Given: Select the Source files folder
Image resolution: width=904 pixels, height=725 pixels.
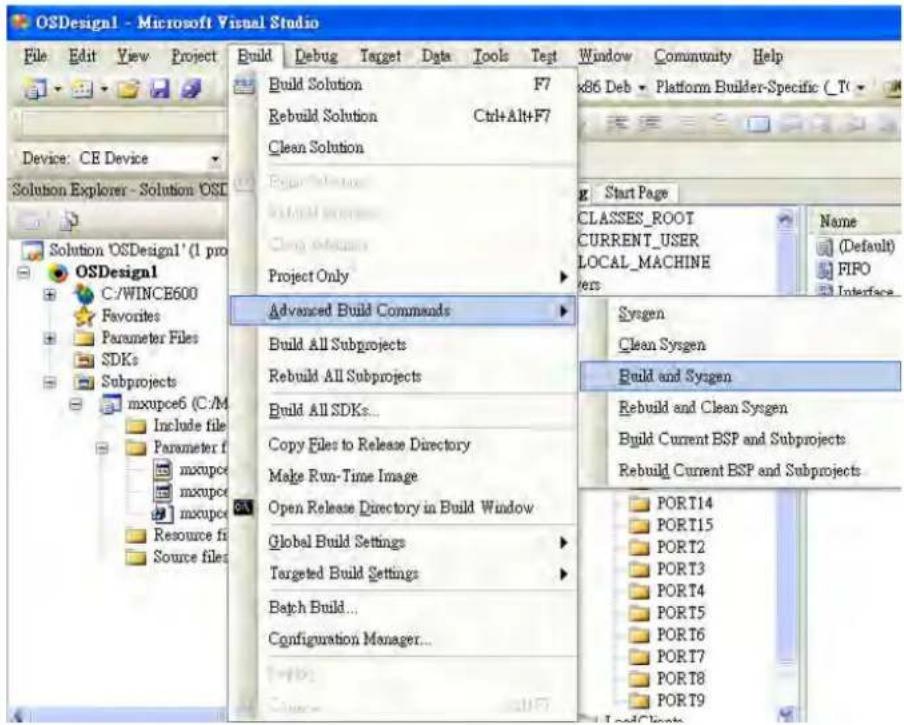Looking at the screenshot, I should point(190,557).
